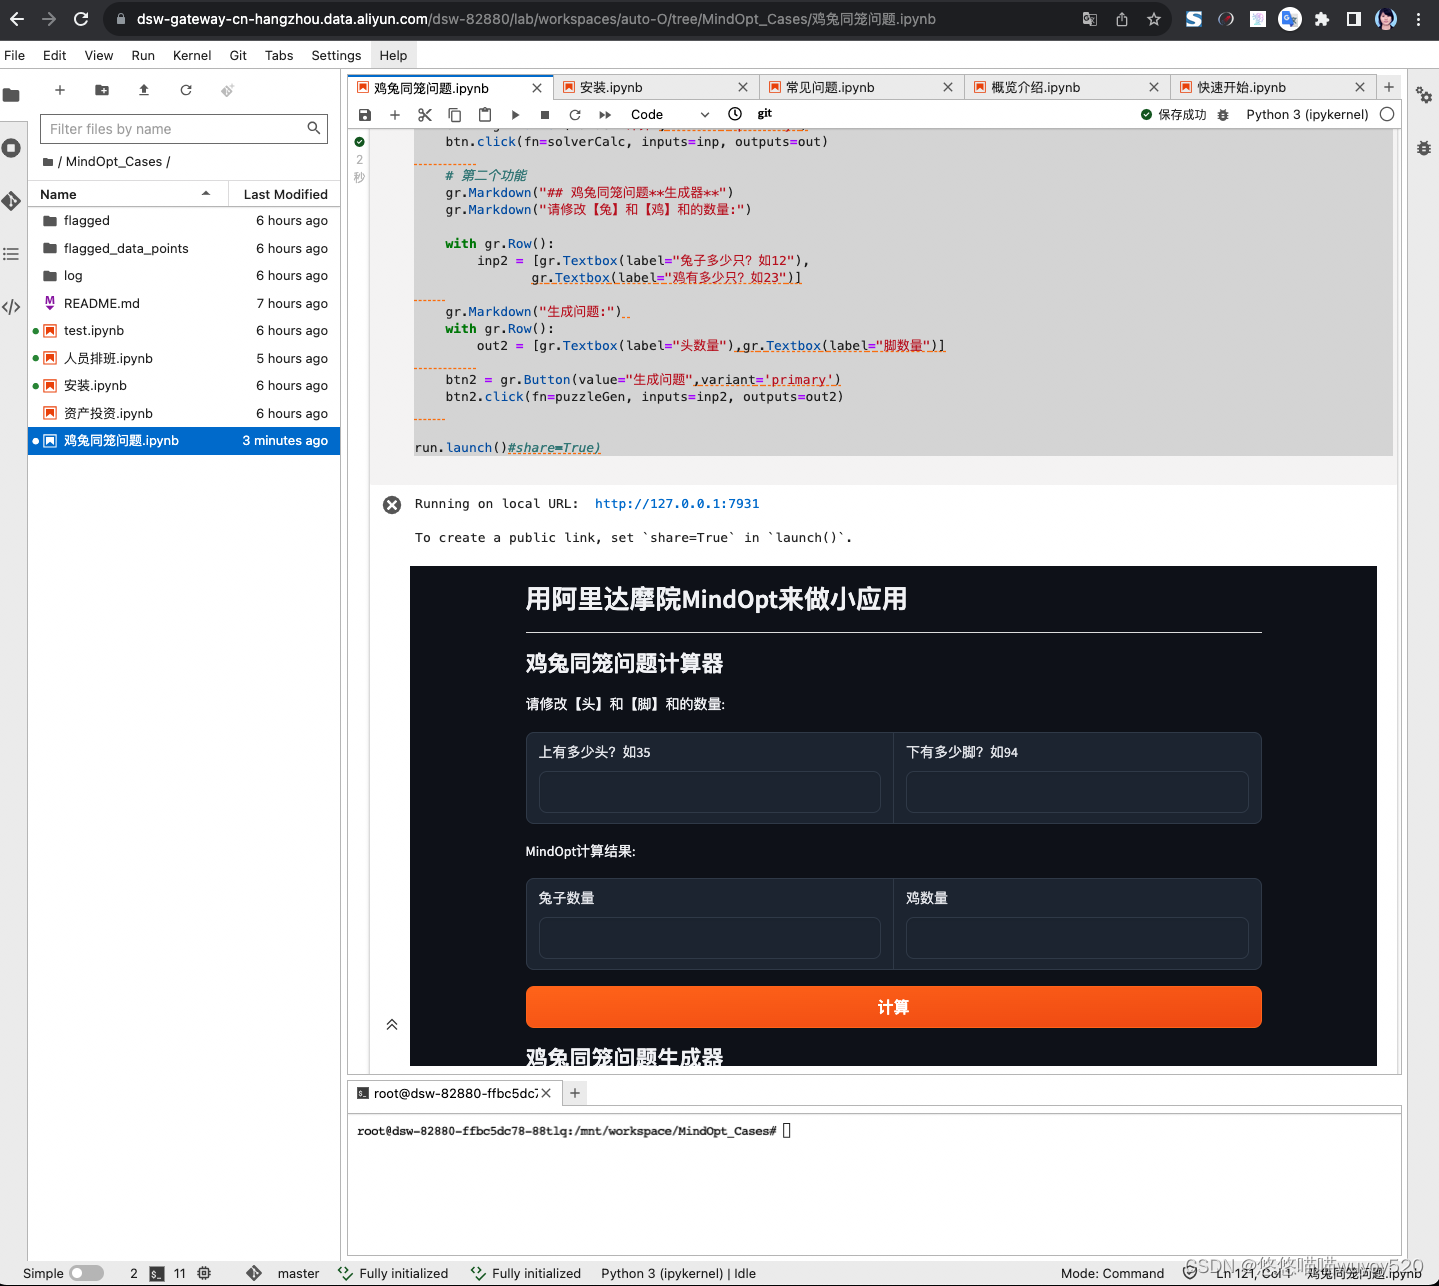Click the master git branch in status bar
1439x1286 pixels.
coord(298,1273)
